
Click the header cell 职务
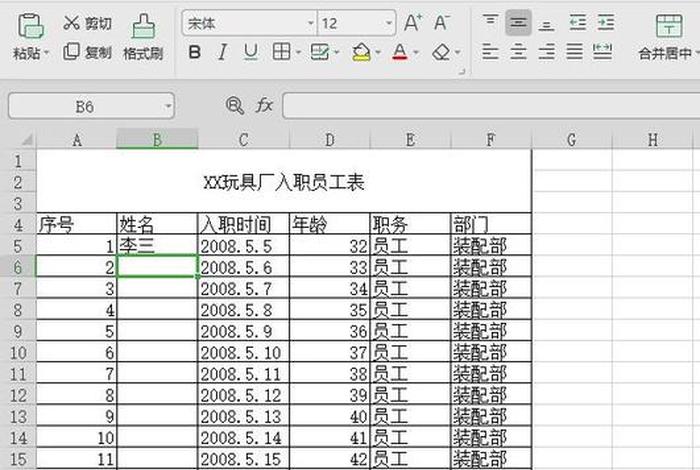point(410,224)
